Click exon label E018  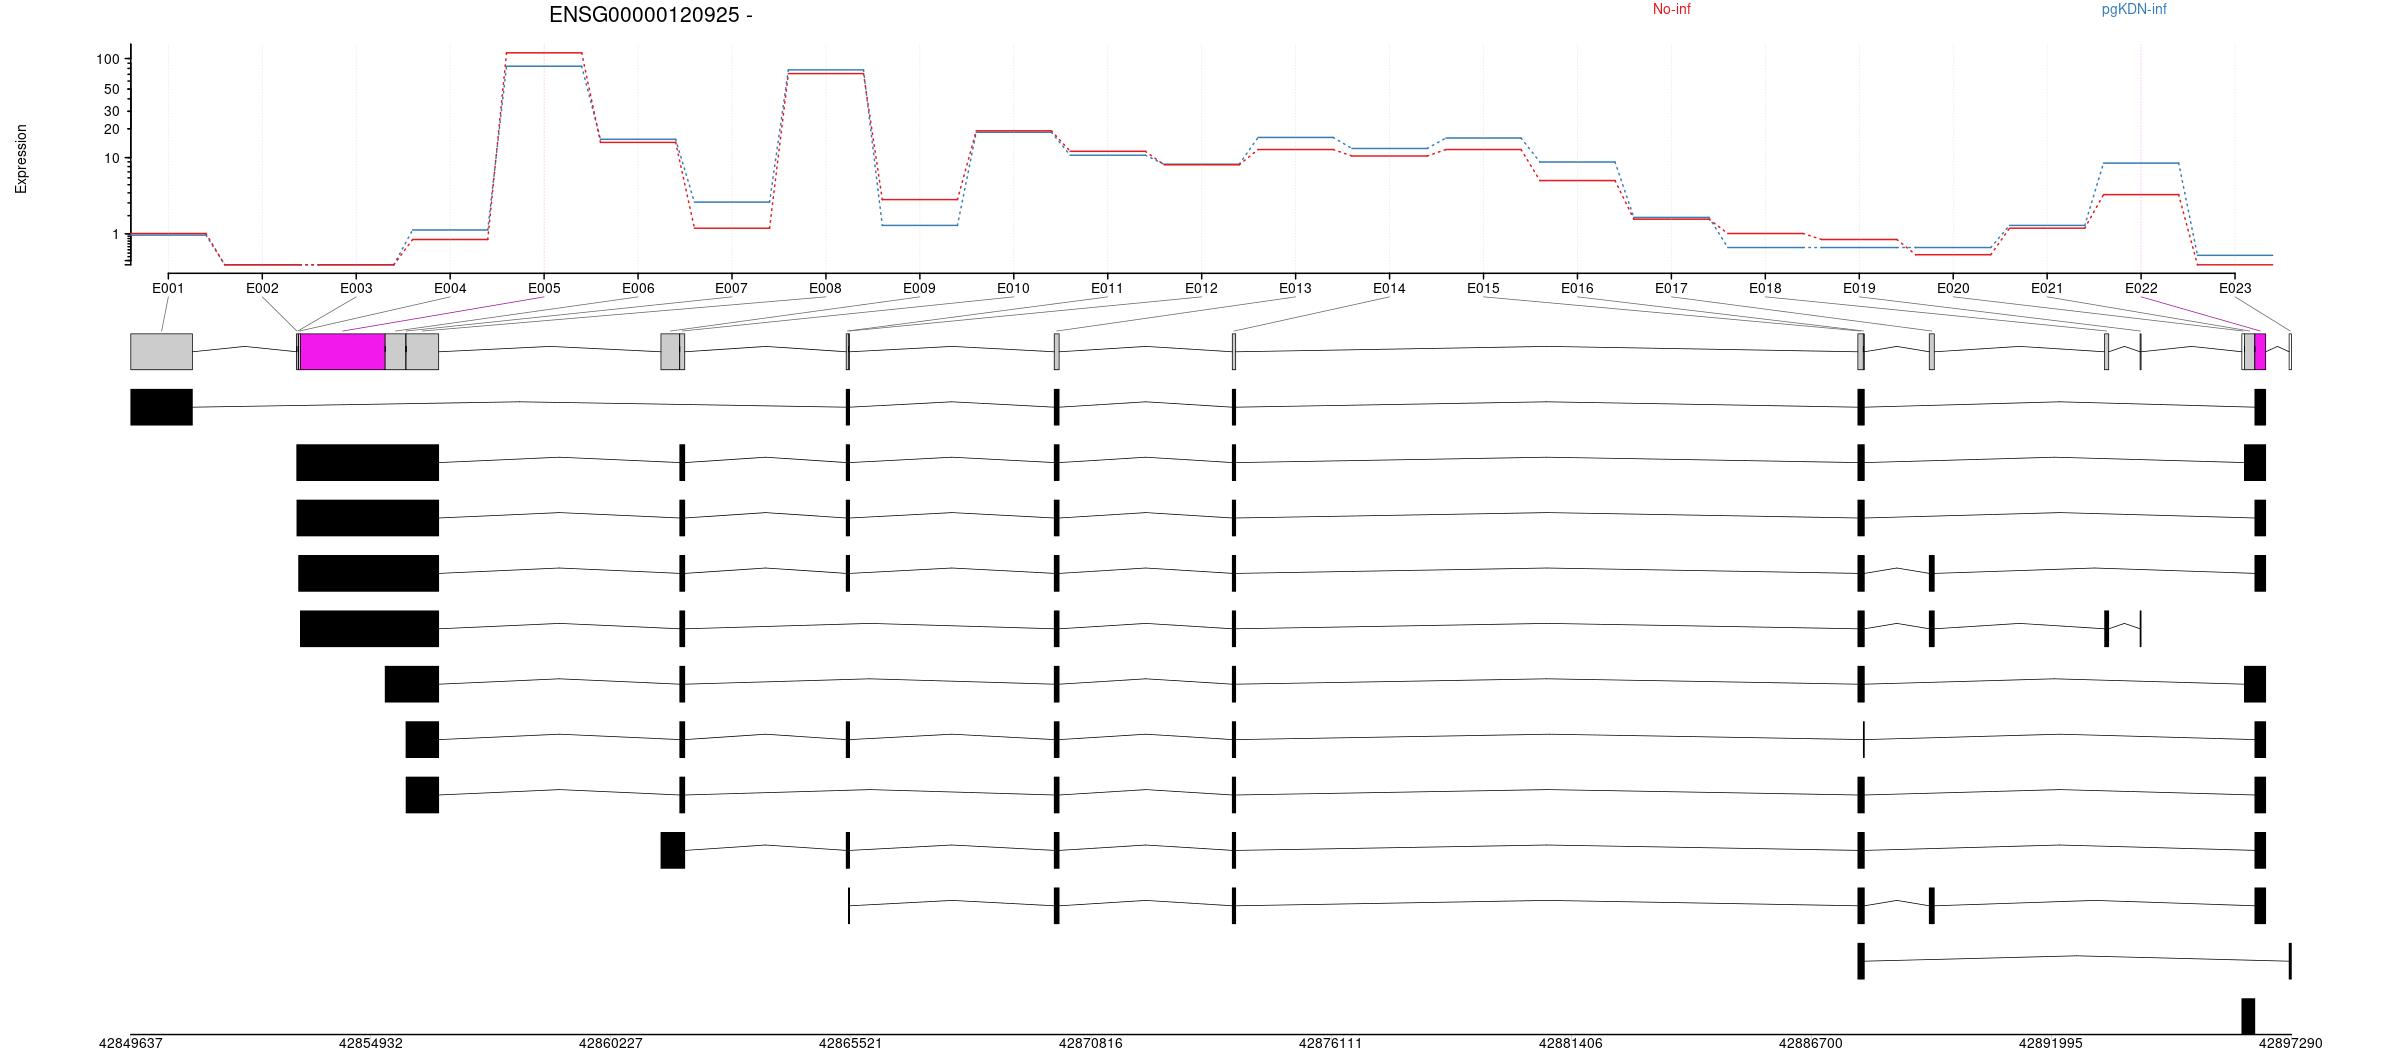coord(1765,288)
